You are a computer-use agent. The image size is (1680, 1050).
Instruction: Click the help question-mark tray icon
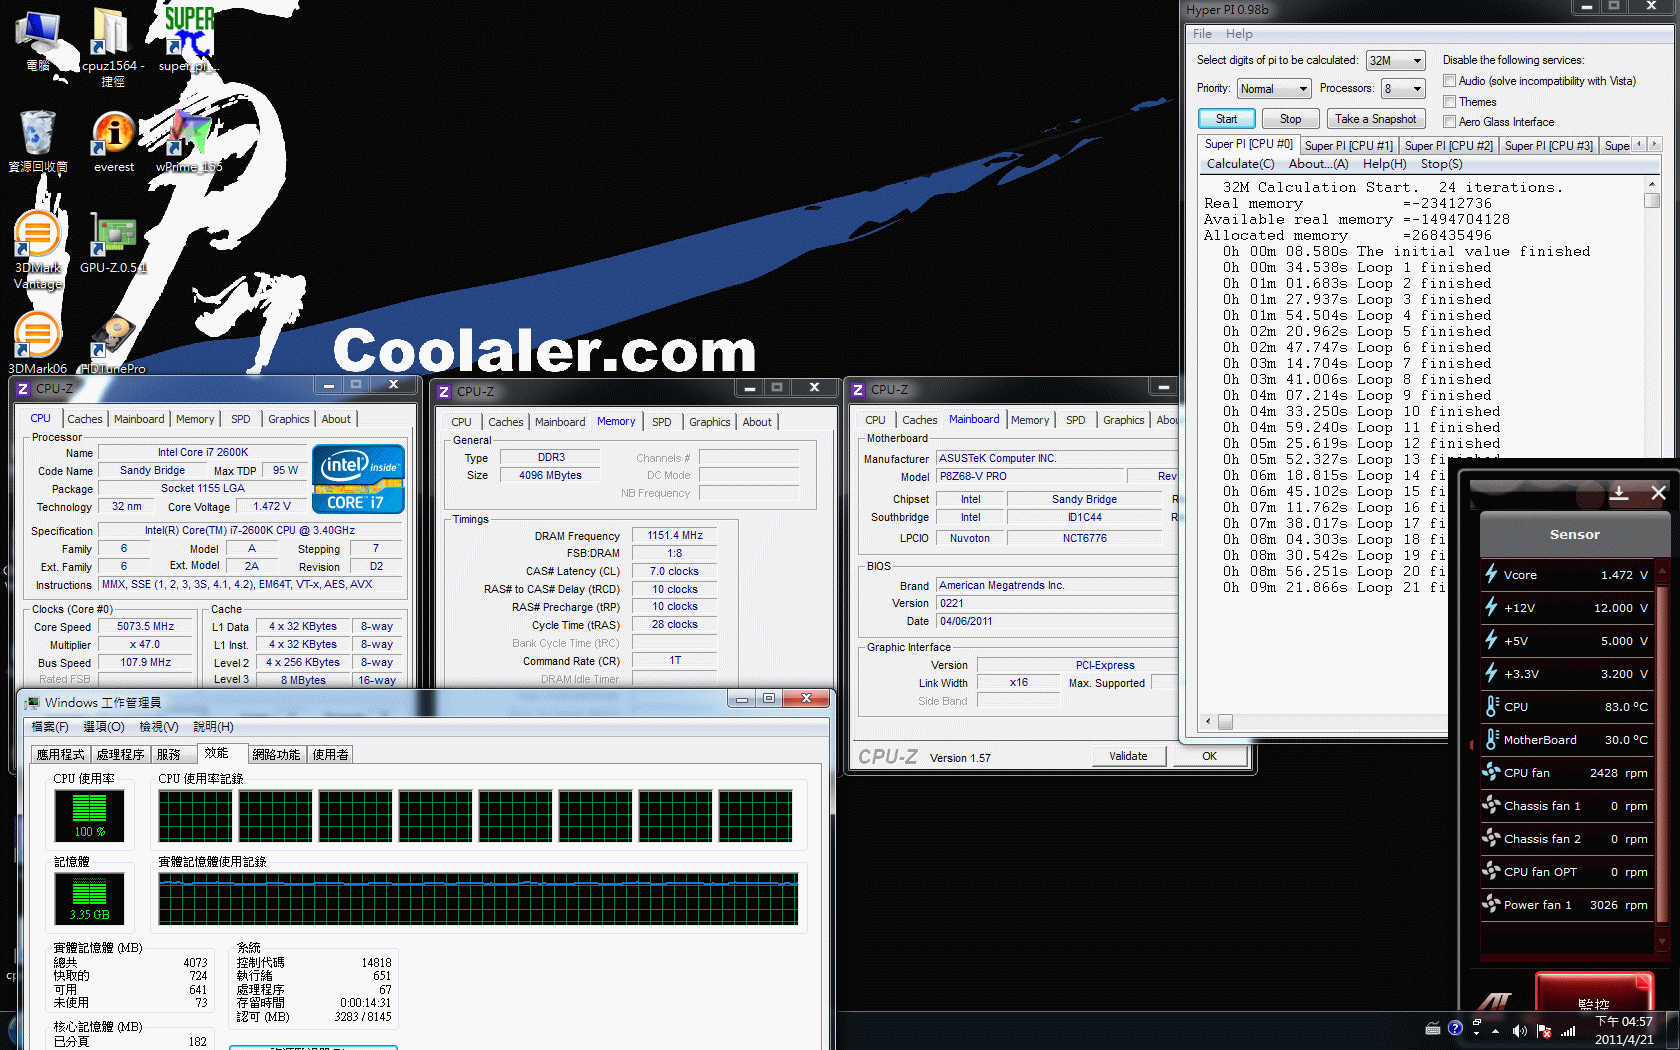pyautogui.click(x=1455, y=1028)
